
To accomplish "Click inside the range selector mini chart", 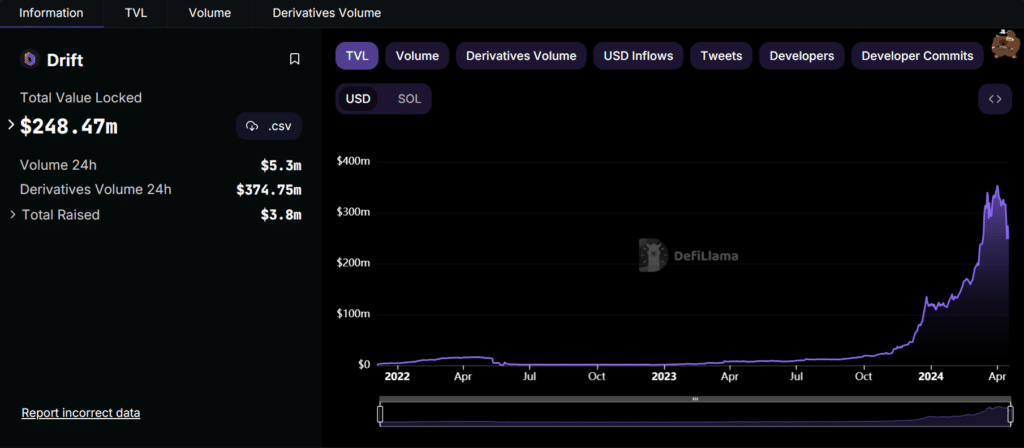I will tap(695, 414).
